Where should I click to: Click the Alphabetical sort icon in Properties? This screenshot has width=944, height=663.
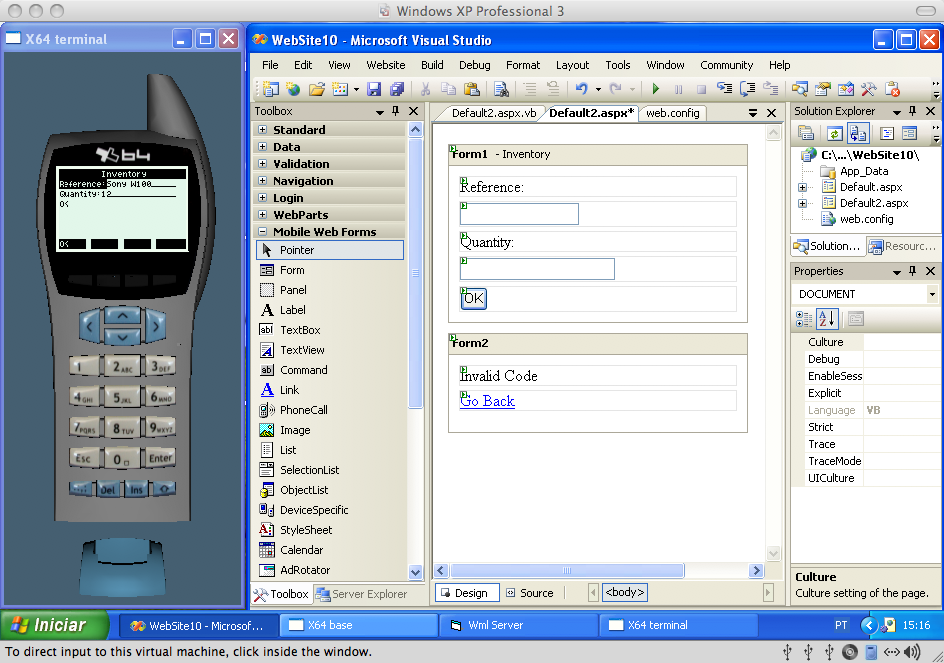(827, 319)
